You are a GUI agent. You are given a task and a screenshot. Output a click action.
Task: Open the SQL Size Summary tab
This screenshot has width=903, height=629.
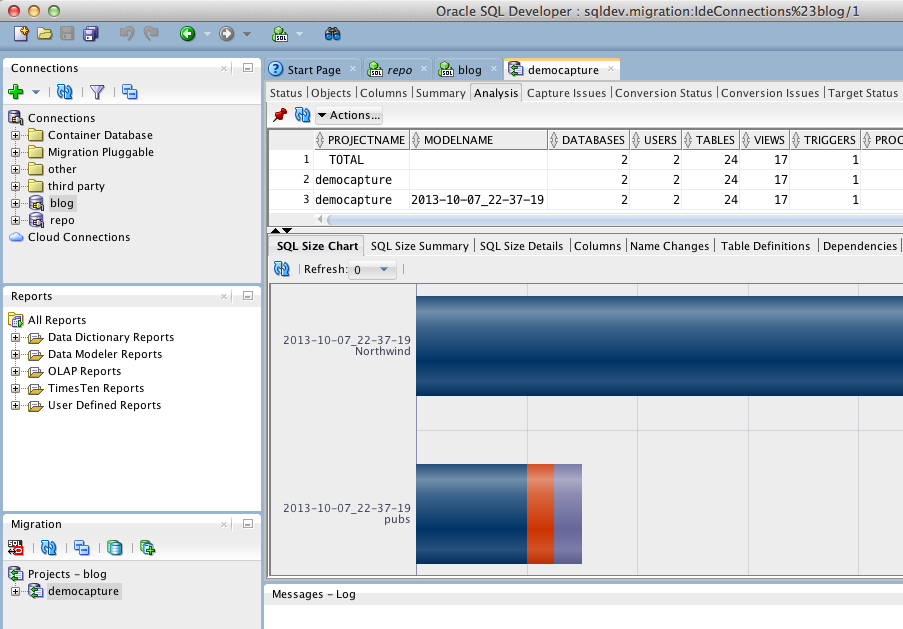click(x=419, y=246)
